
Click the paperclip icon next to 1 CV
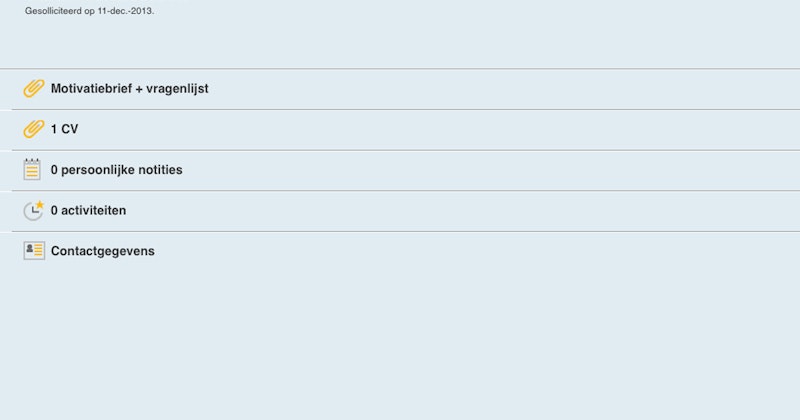(34, 129)
